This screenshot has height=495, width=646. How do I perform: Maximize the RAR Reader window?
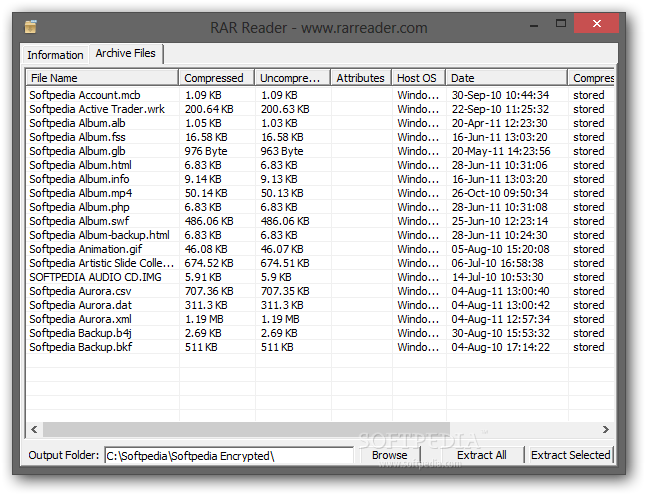click(x=560, y=23)
